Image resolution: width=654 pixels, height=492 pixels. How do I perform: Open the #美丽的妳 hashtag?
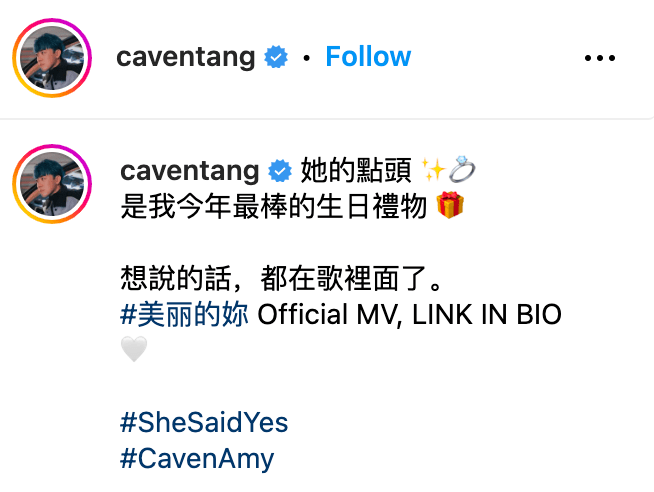tap(184, 314)
